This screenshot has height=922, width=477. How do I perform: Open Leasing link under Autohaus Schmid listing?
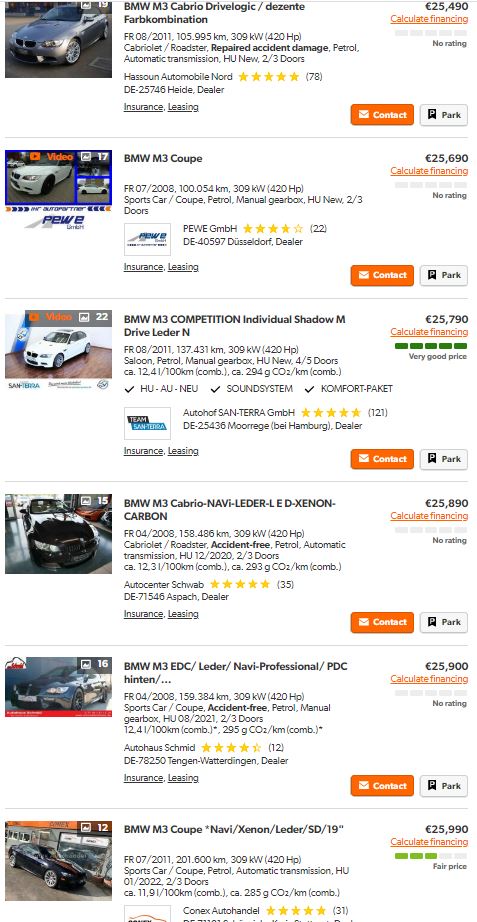pyautogui.click(x=183, y=778)
